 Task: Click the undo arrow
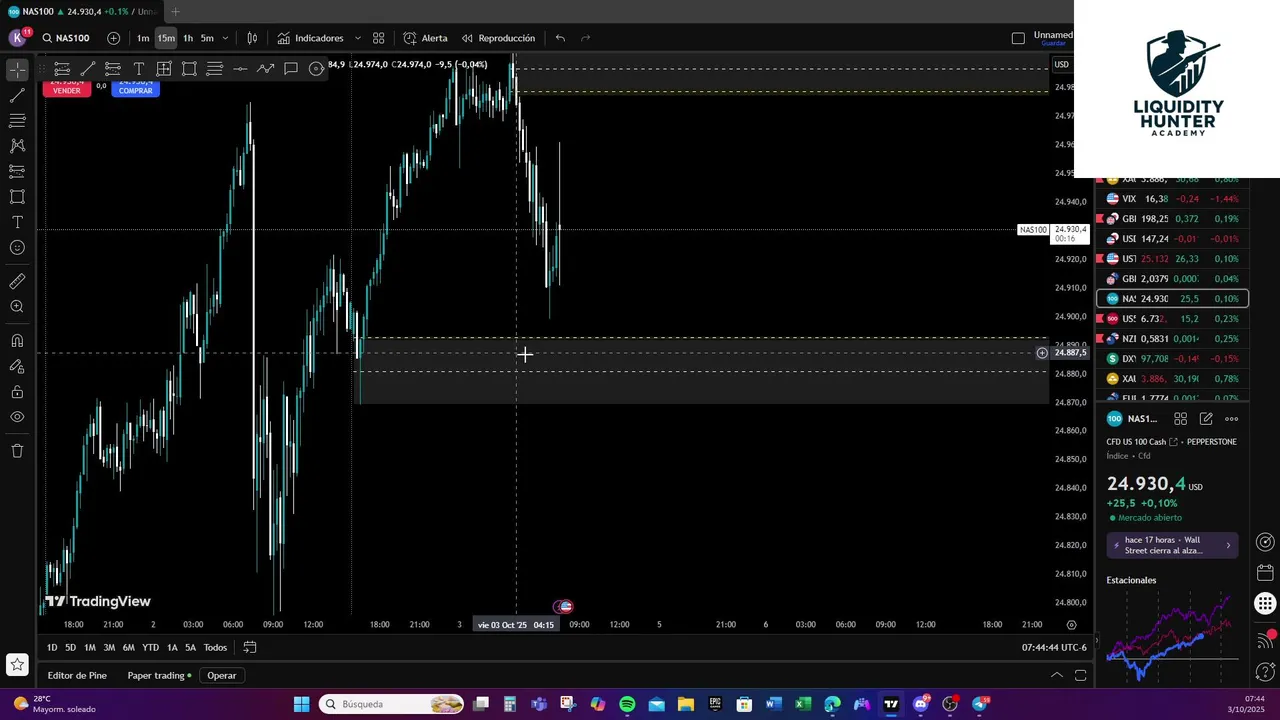[560, 38]
